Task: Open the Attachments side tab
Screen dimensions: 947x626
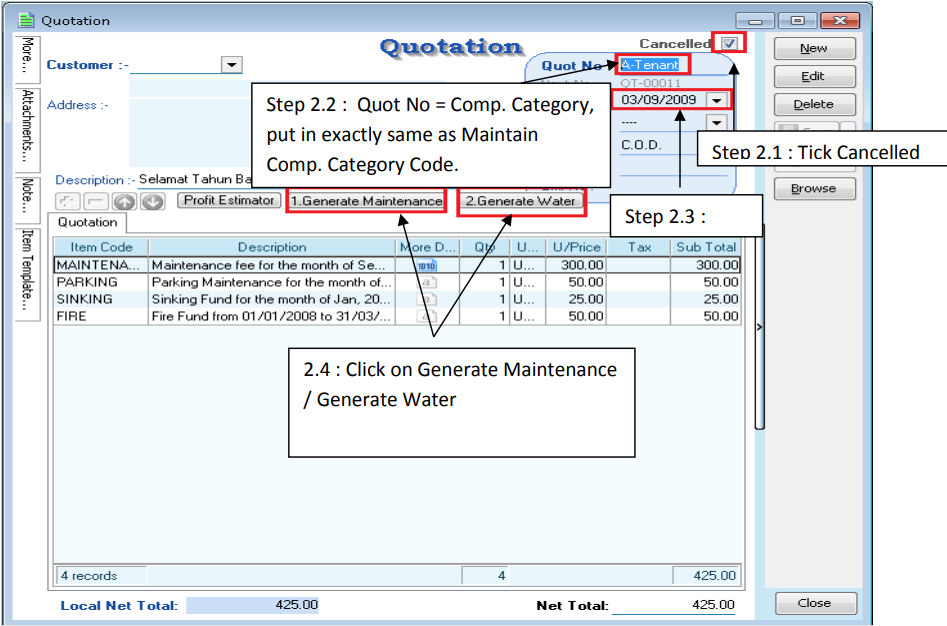Action: coord(28,127)
